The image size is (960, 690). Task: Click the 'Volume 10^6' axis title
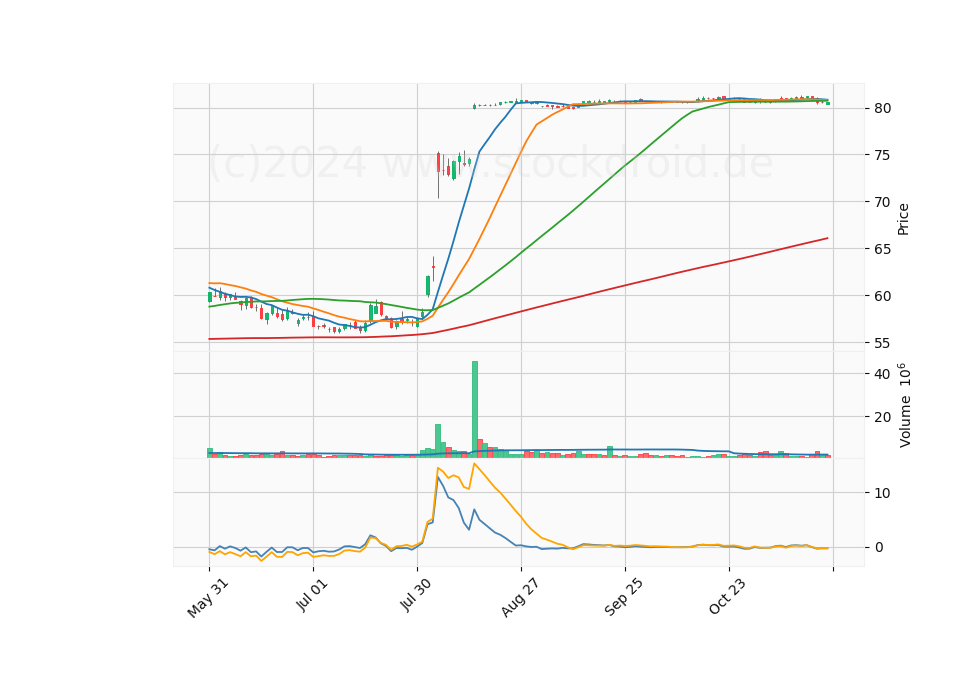[904, 405]
